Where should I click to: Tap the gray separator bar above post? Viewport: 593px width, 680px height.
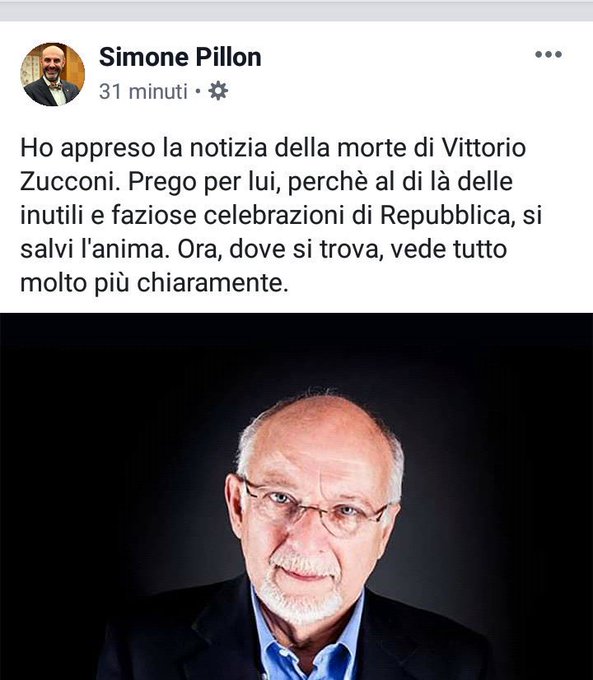(x=296, y=10)
